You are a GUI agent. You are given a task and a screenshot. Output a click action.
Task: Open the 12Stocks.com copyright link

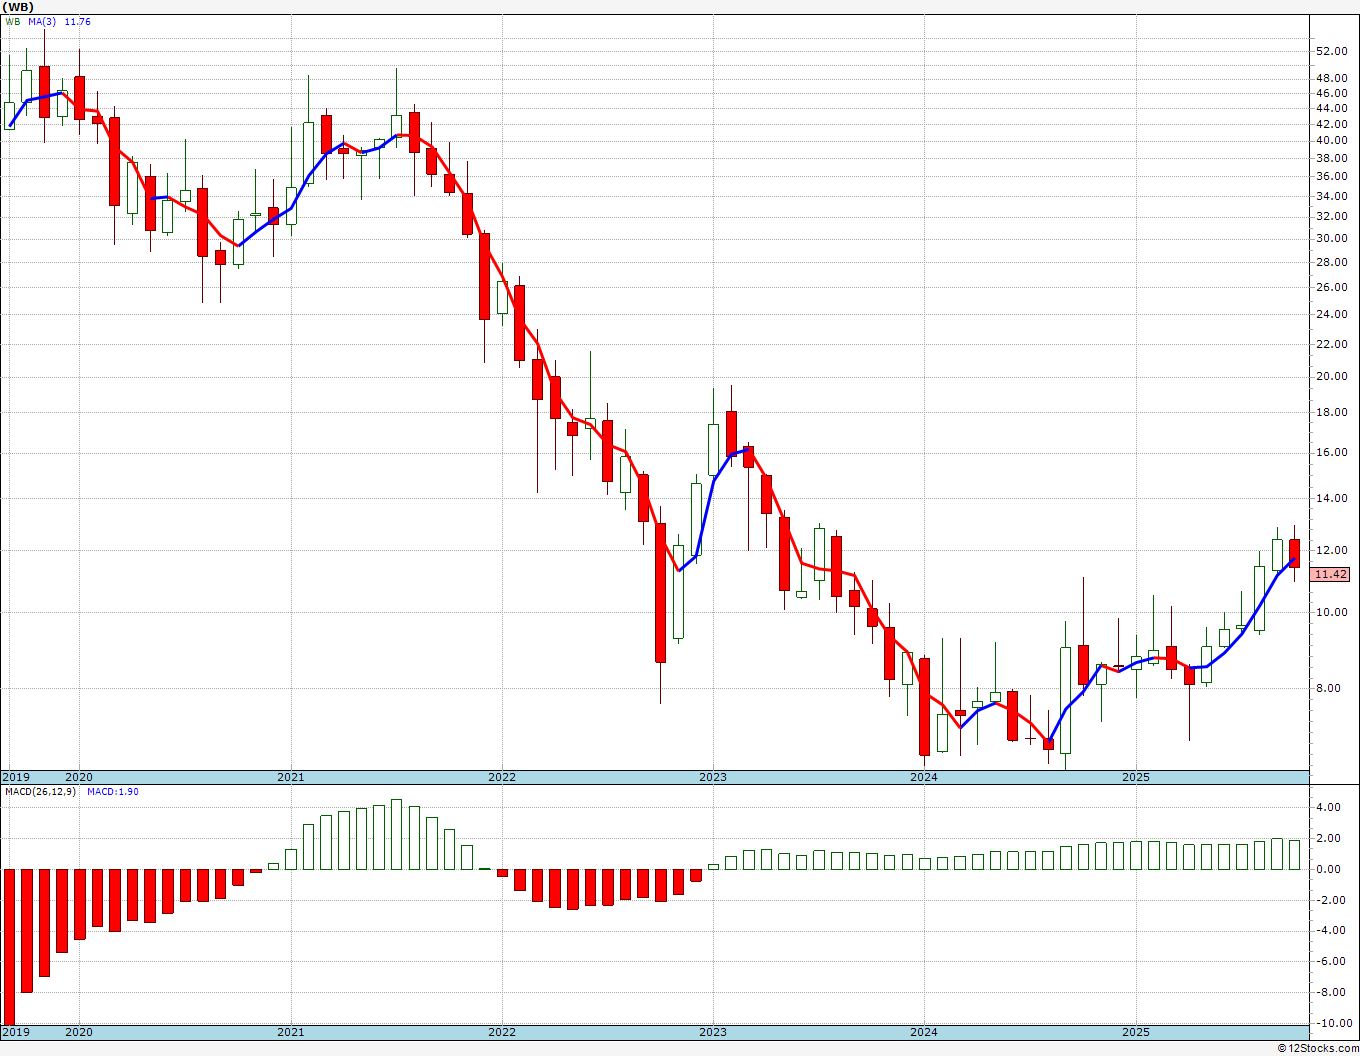pos(1318,1048)
